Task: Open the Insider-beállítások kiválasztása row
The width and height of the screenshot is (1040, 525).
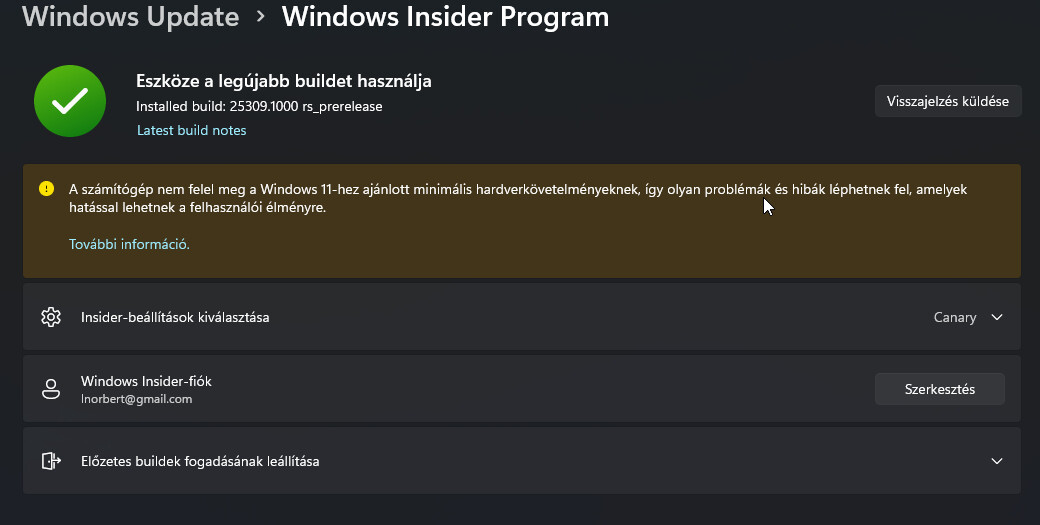Action: [521, 317]
